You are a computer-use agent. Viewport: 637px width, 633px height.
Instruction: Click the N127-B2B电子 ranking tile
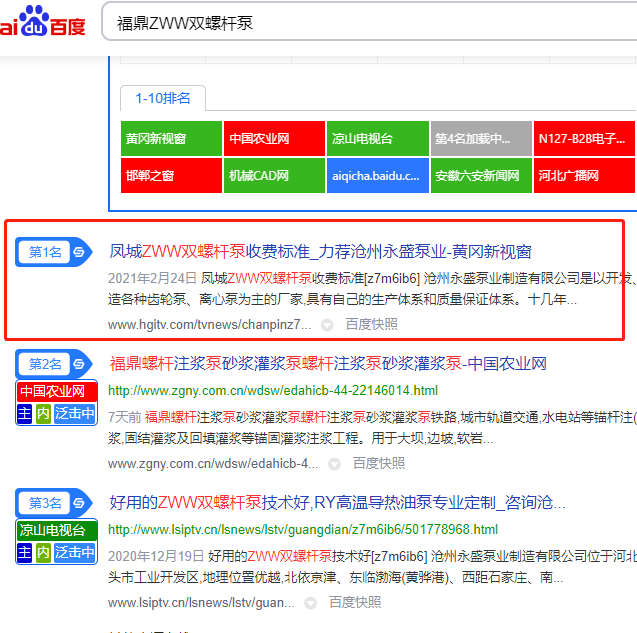[584, 139]
